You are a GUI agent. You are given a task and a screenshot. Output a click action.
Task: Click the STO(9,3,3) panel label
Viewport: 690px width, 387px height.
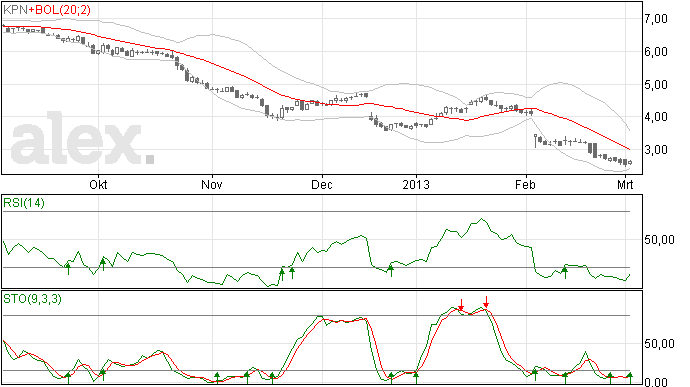tap(32, 299)
